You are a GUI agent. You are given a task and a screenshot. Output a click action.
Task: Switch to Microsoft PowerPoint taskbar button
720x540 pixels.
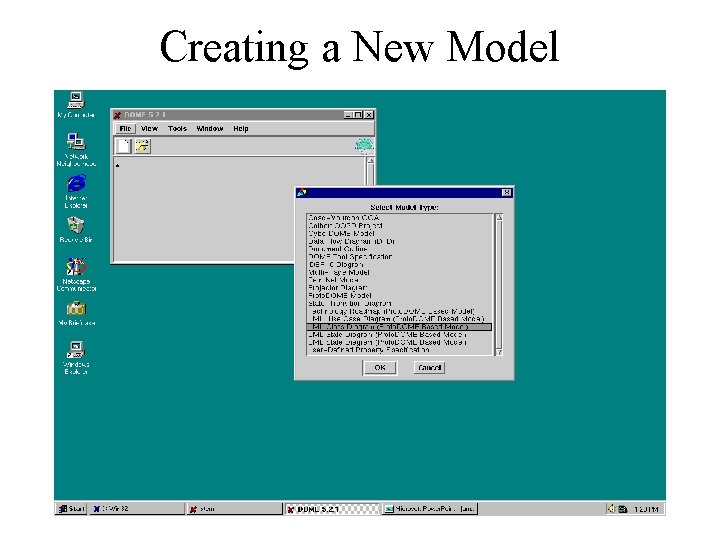click(429, 509)
